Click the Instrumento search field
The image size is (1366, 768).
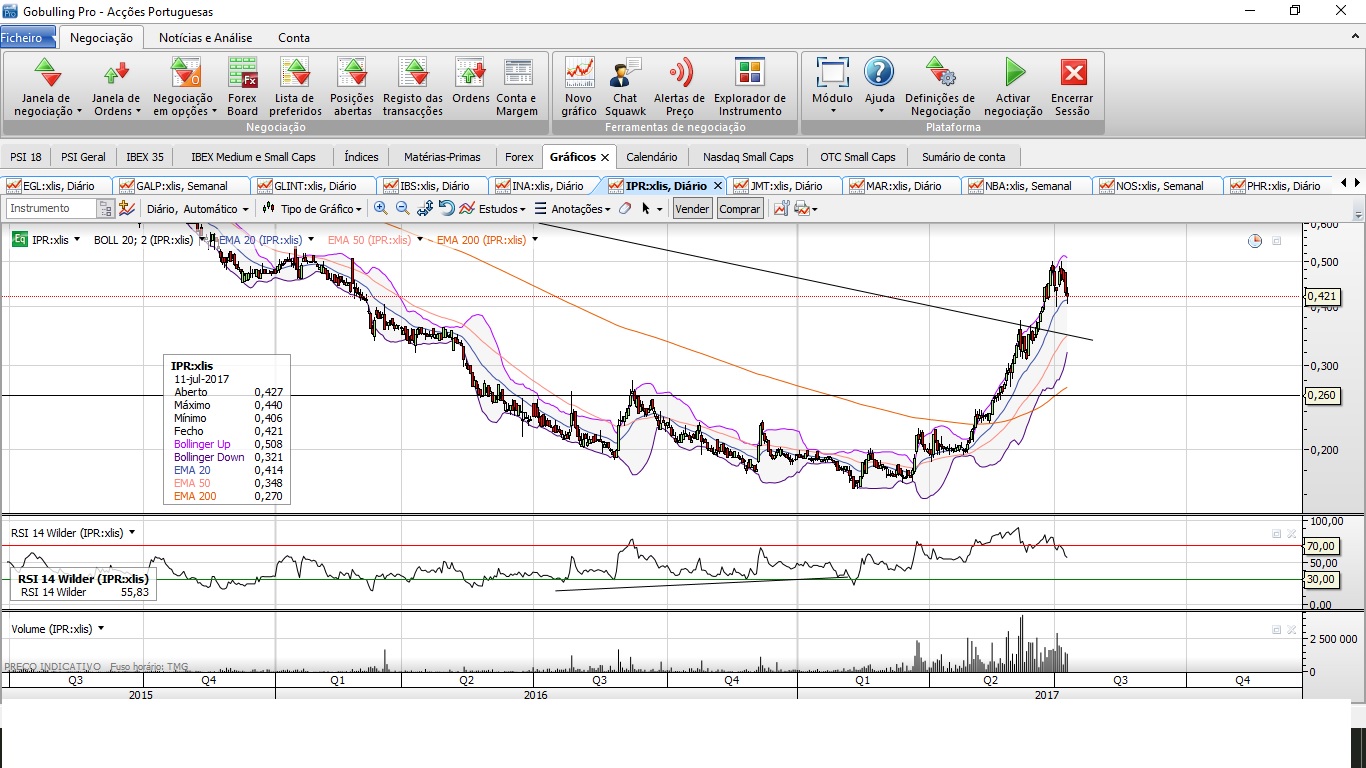pos(52,208)
